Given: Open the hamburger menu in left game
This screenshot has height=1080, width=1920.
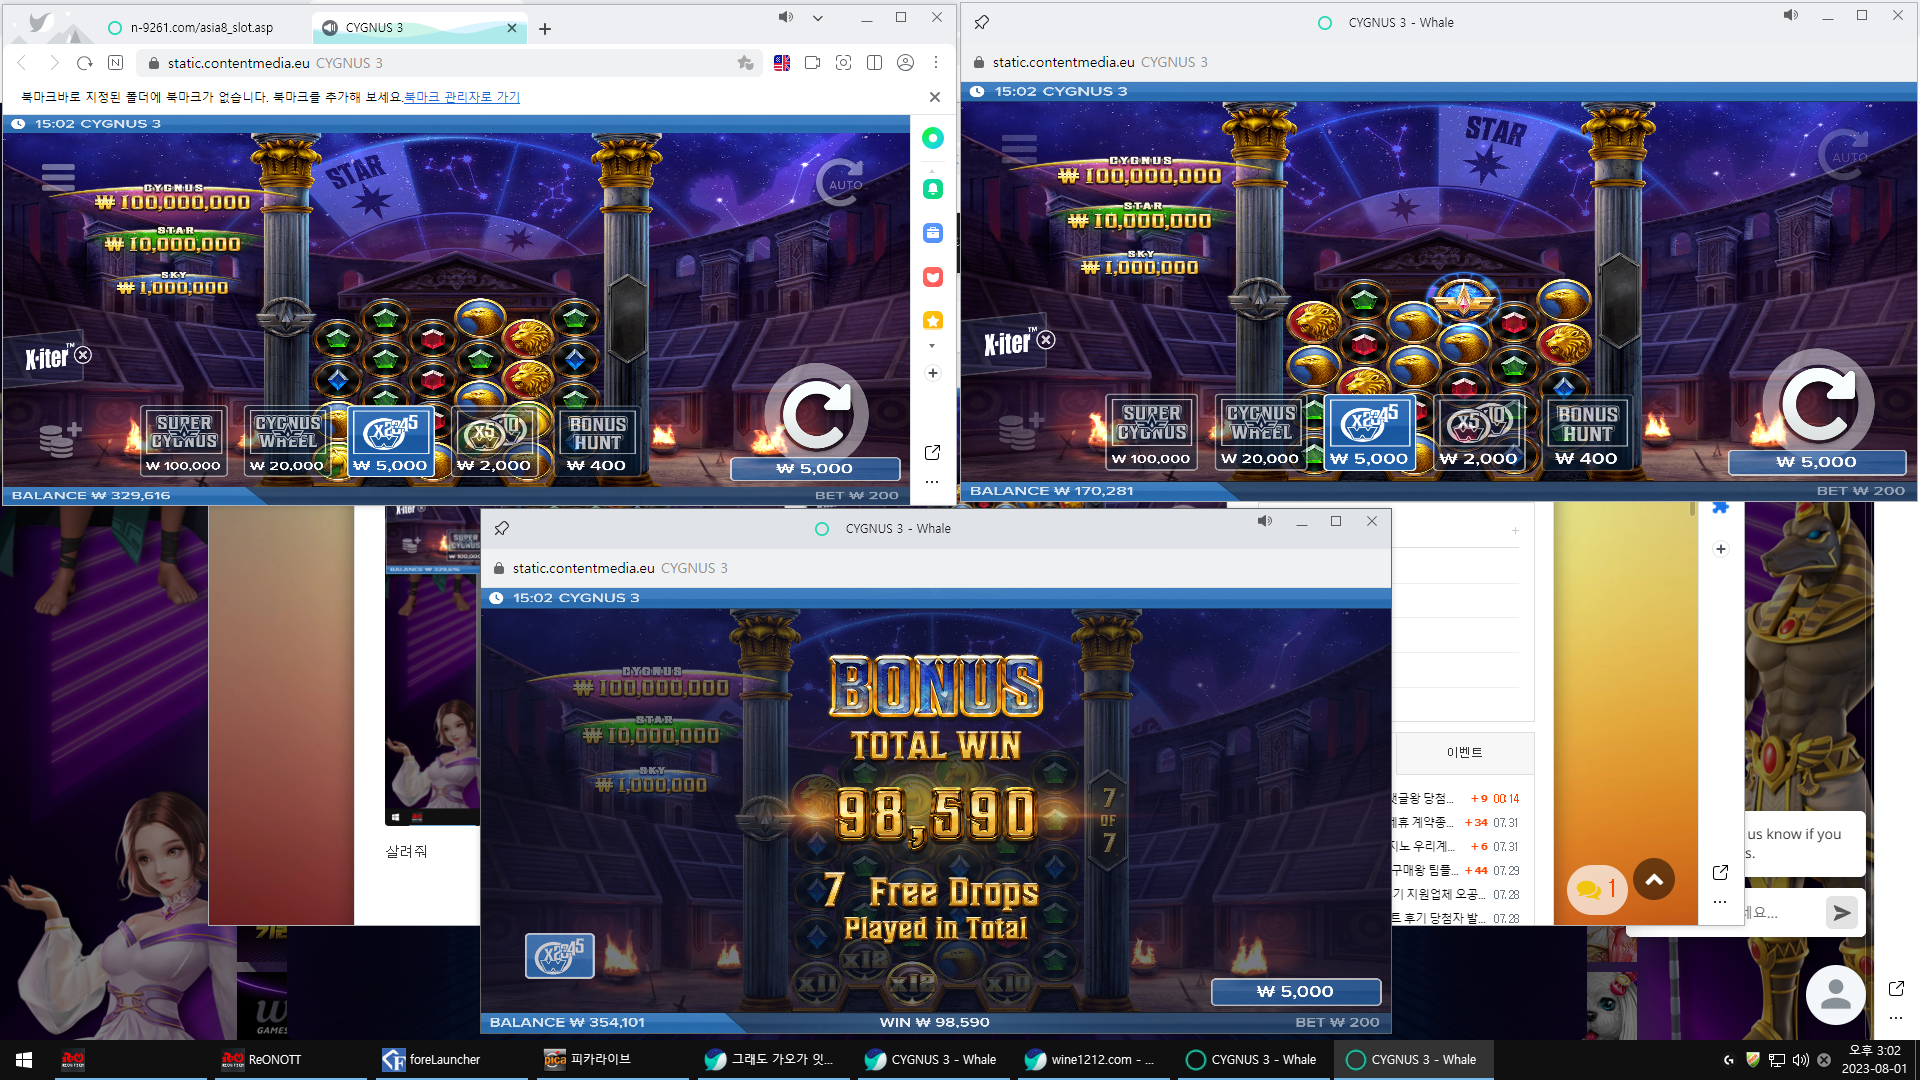Looking at the screenshot, I should click(x=58, y=177).
